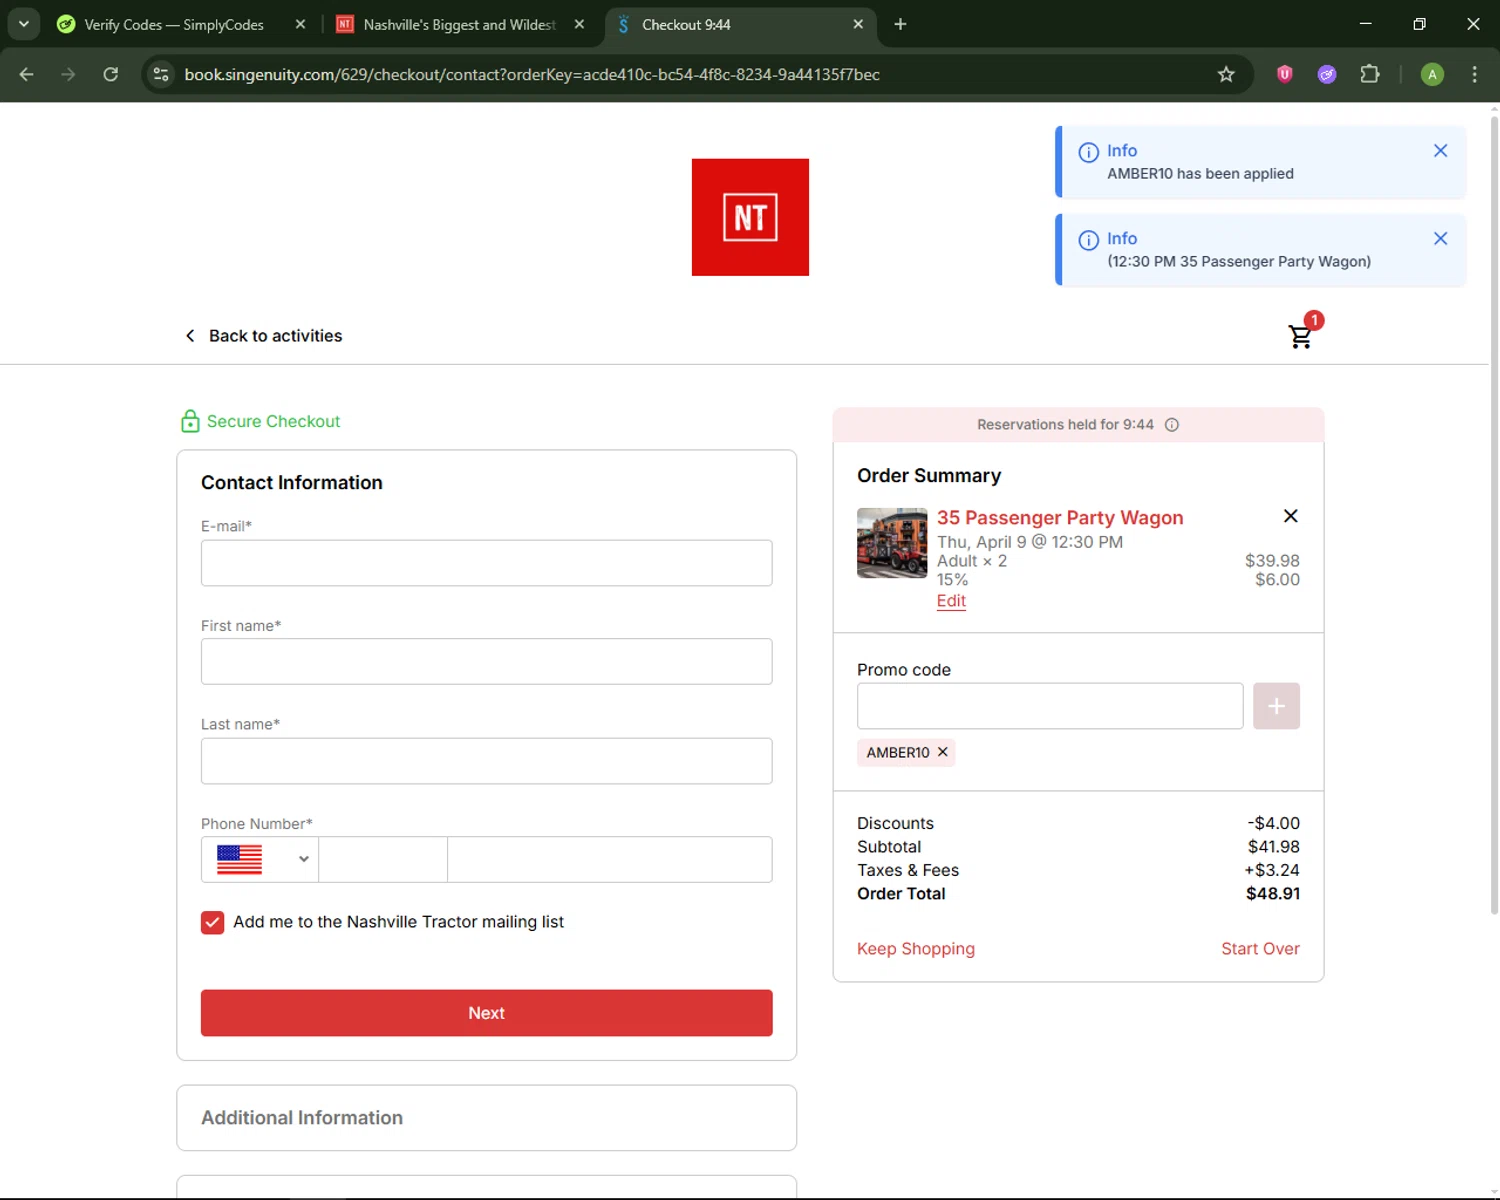Focus the Last name input field

click(x=487, y=761)
